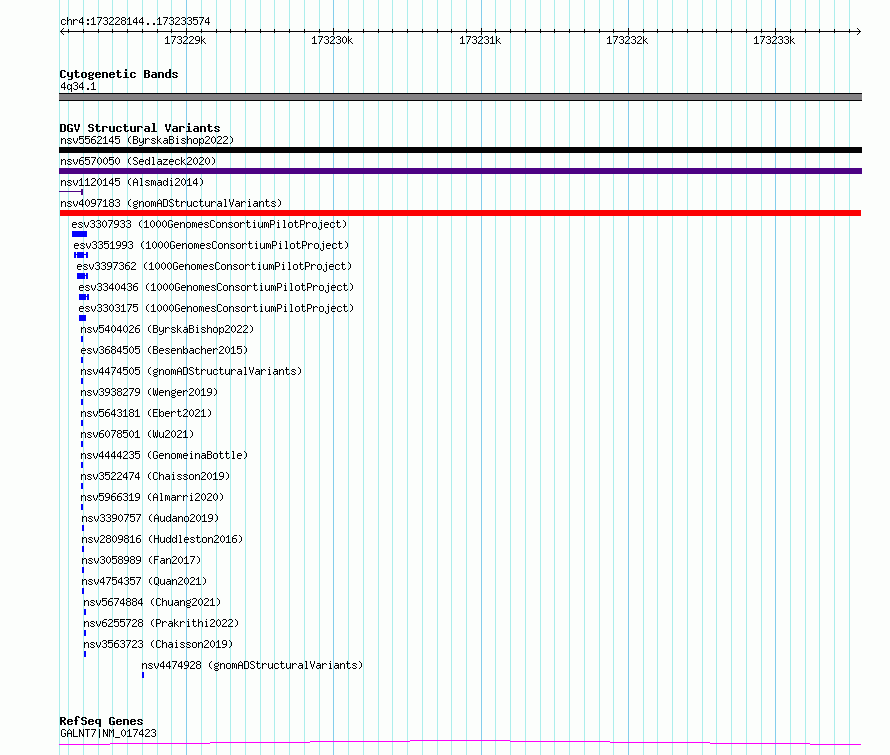Screen dimensions: 890x755
Task: Click the black nsv5562145 variant bar
Action: coord(460,150)
